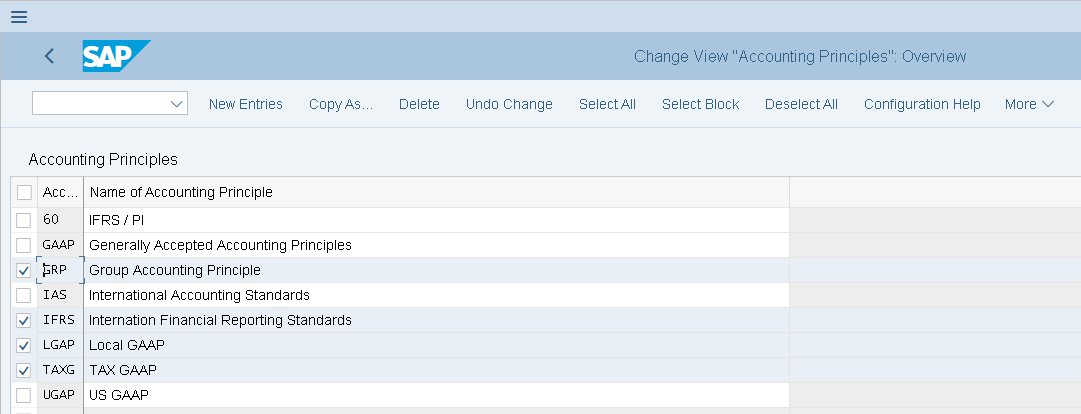Click Deselect All
The image size is (1081, 414).
(801, 104)
